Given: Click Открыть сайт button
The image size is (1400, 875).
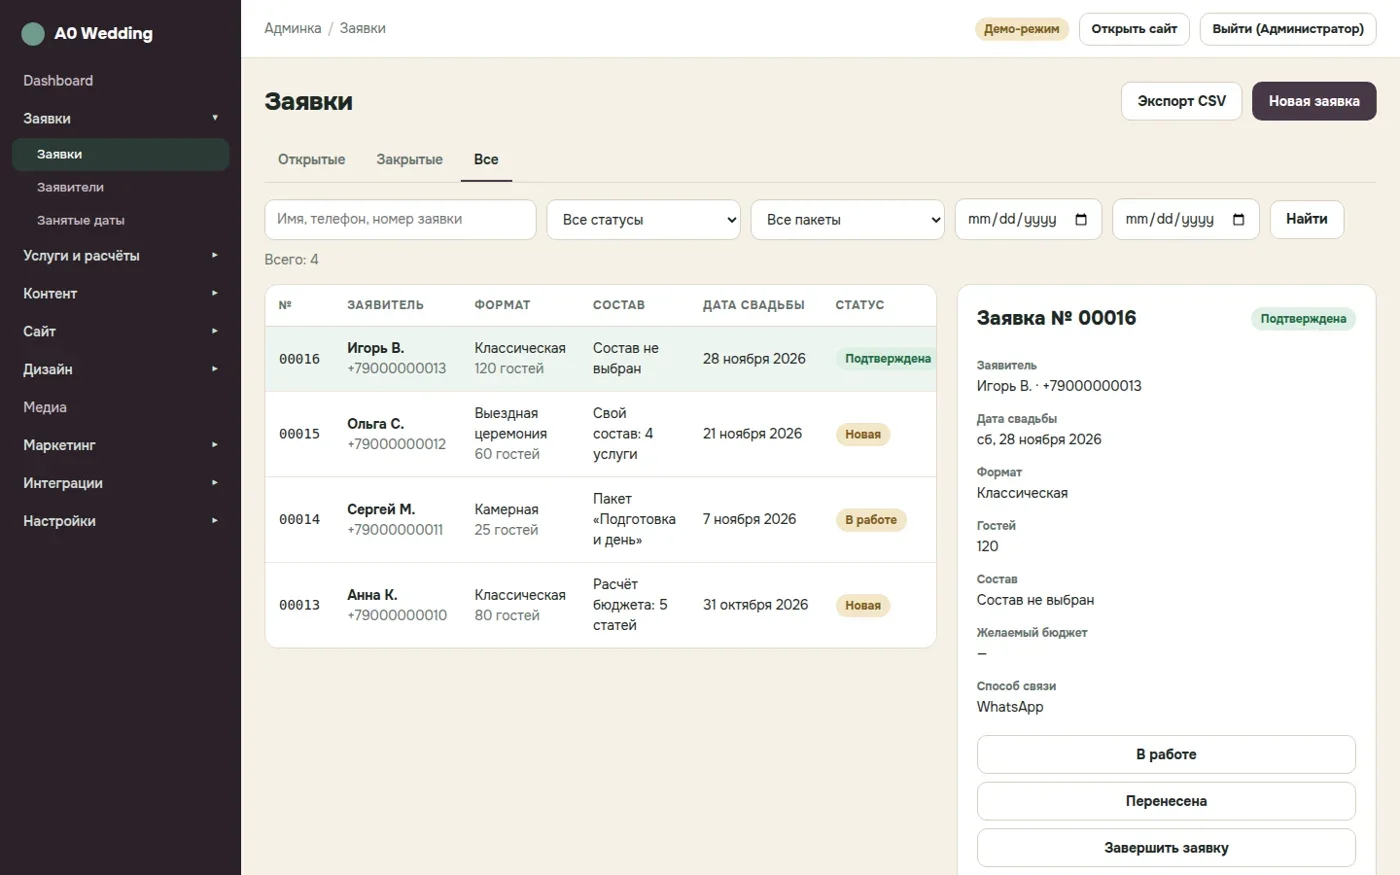Looking at the screenshot, I should click(1134, 29).
